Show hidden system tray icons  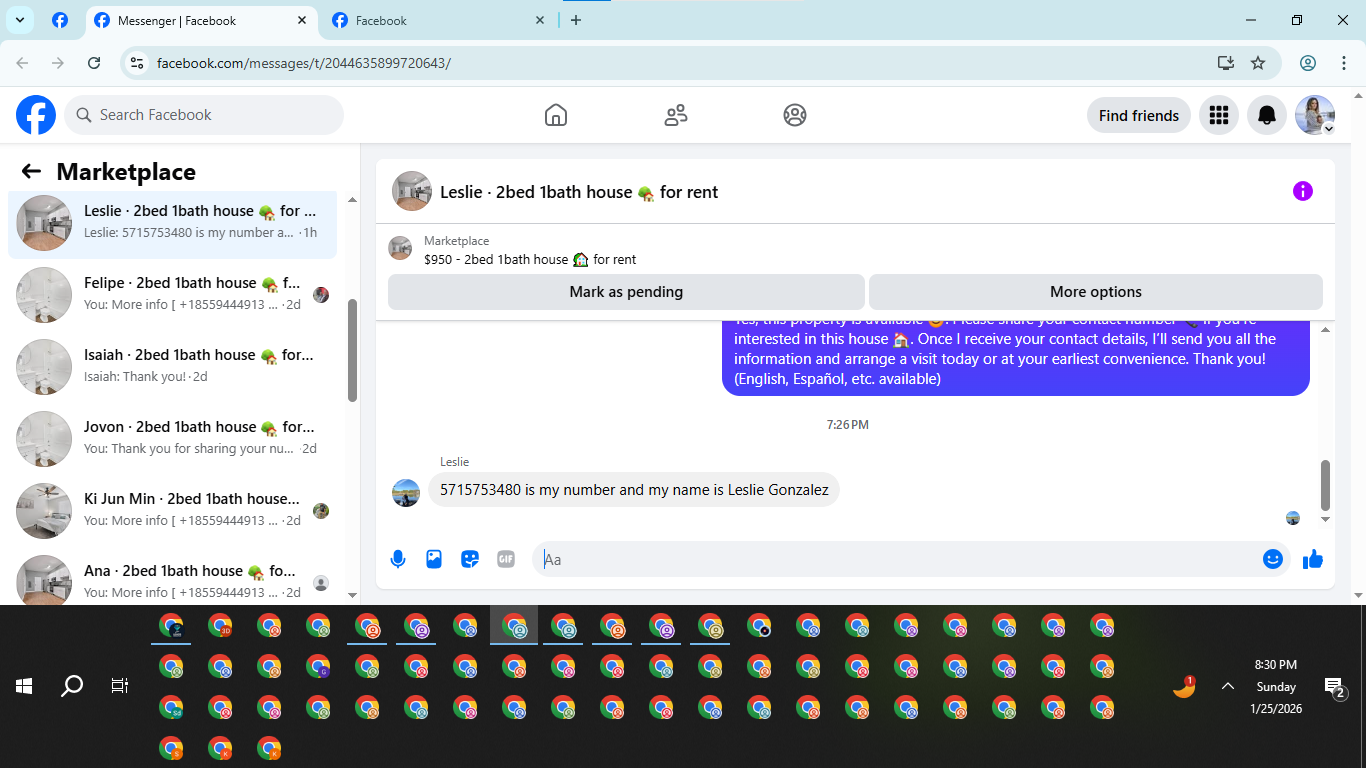1228,686
